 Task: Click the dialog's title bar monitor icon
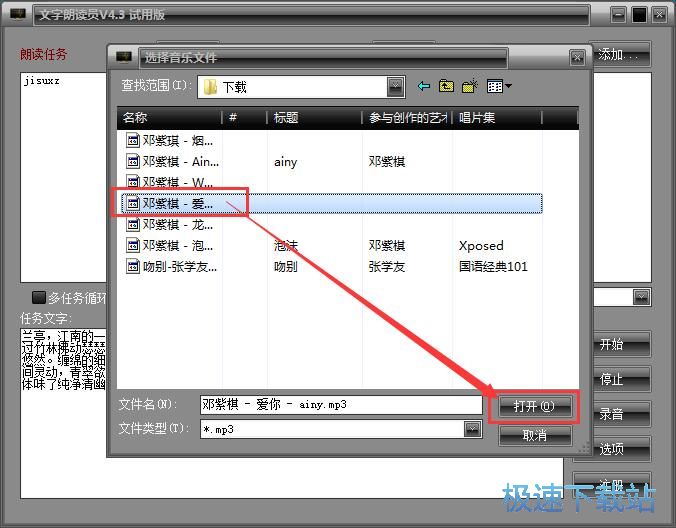click(x=124, y=56)
